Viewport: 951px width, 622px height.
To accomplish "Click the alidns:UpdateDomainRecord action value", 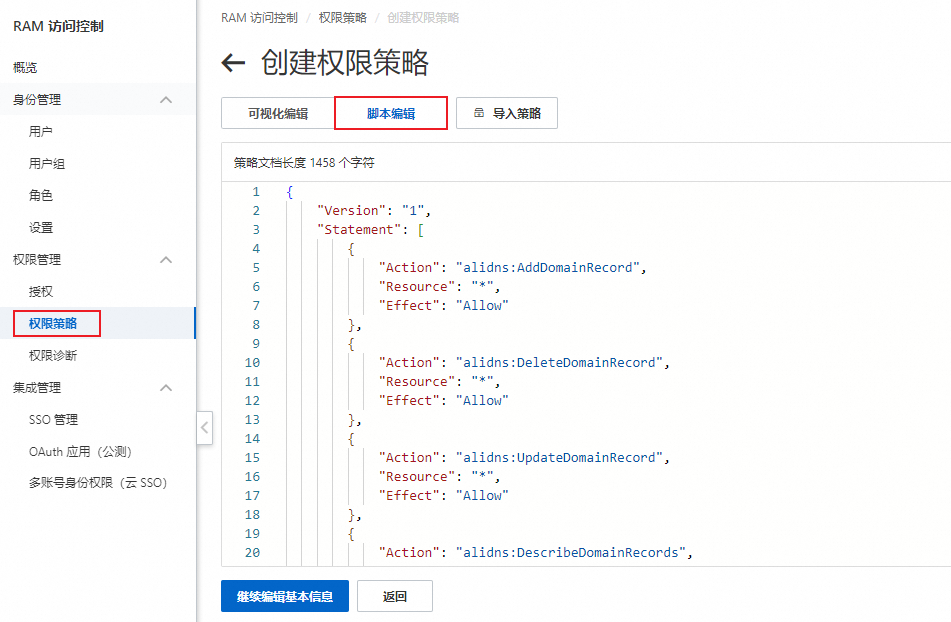I will [559, 458].
